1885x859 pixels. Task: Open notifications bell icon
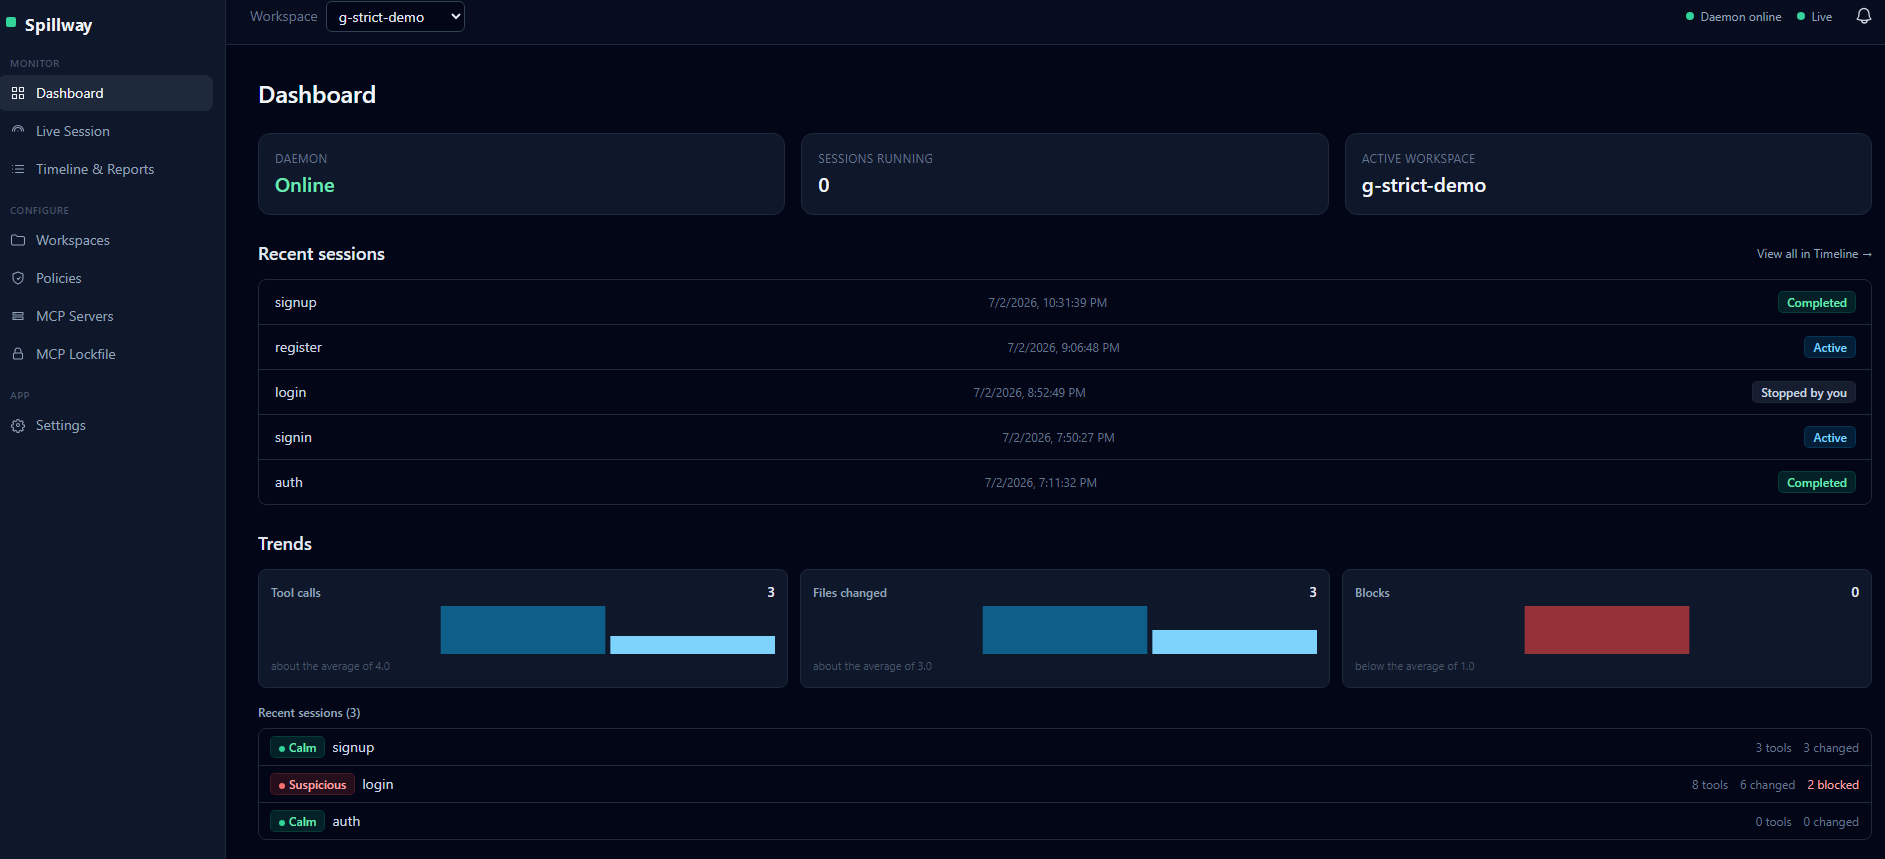[1863, 16]
